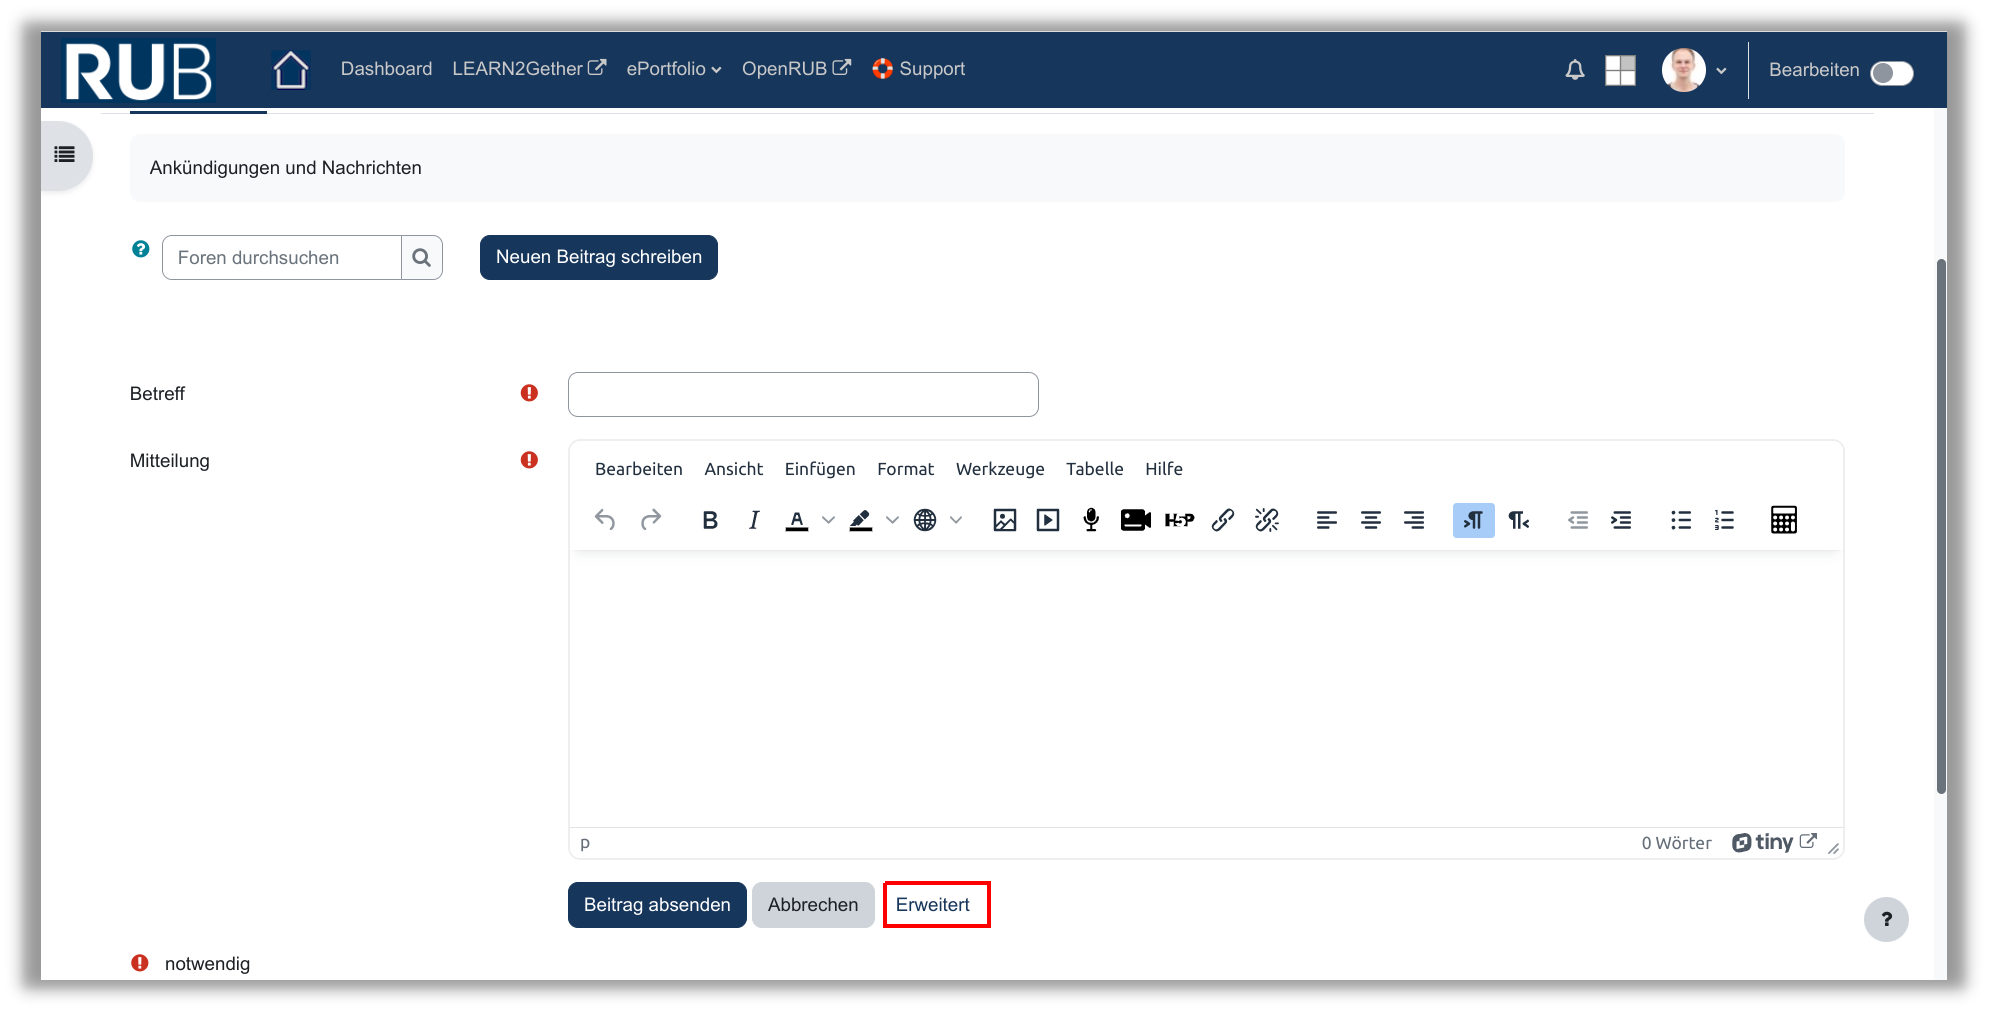1990x1011 pixels.
Task: Open the Einfügen menu in the editor
Action: (819, 469)
